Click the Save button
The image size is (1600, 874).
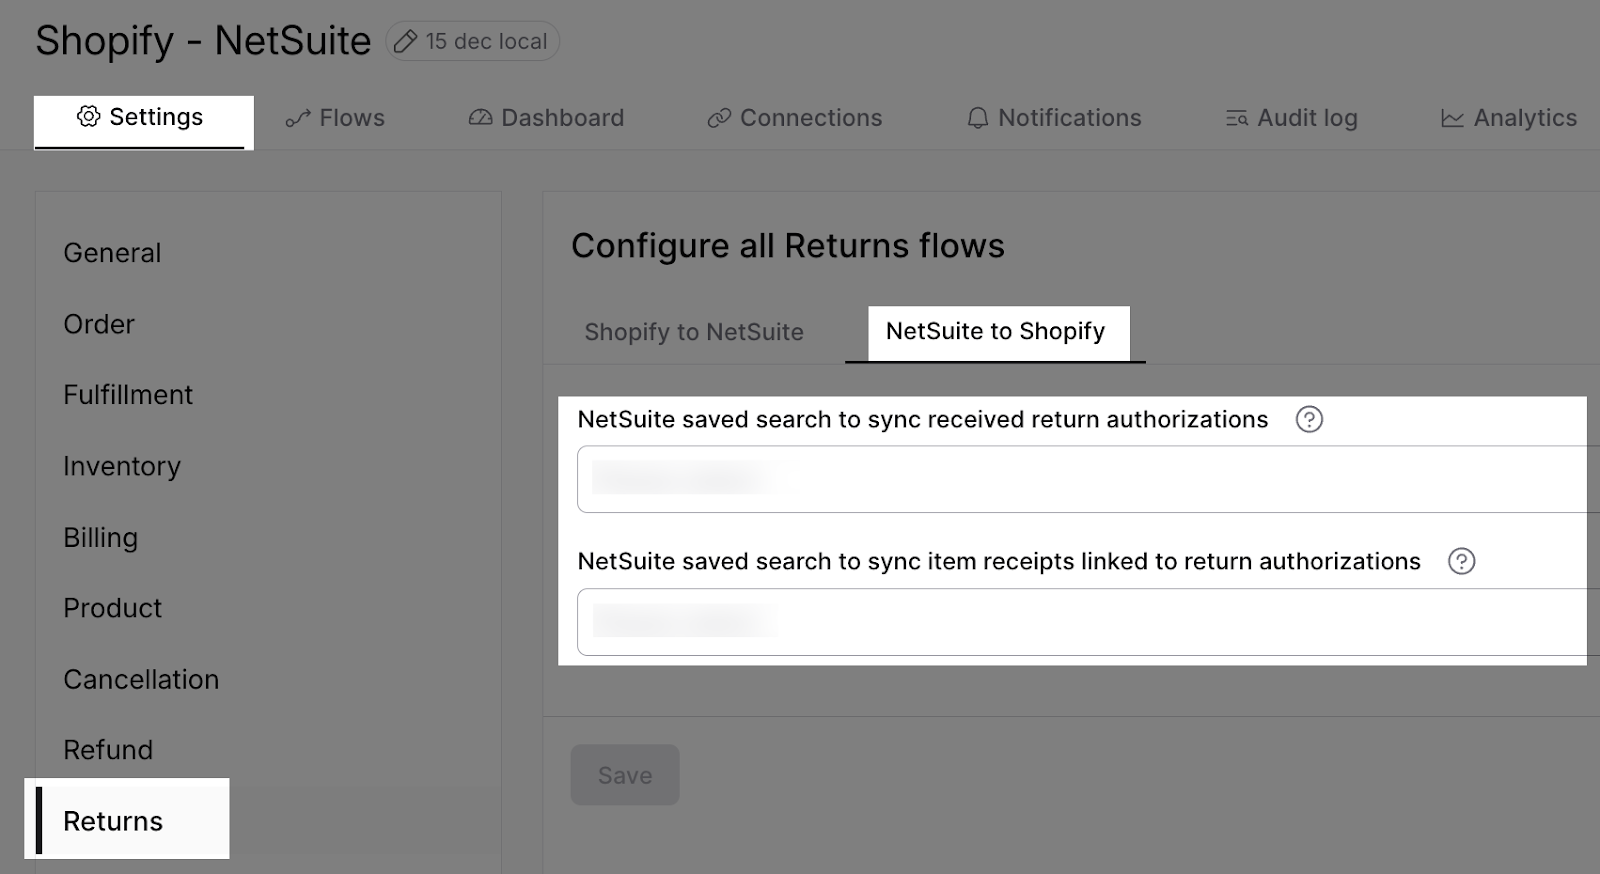click(x=625, y=775)
